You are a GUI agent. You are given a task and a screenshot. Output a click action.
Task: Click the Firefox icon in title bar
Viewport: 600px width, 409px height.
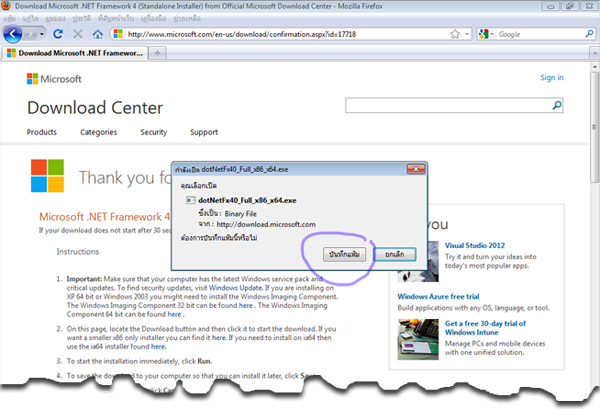click(x=6, y=6)
